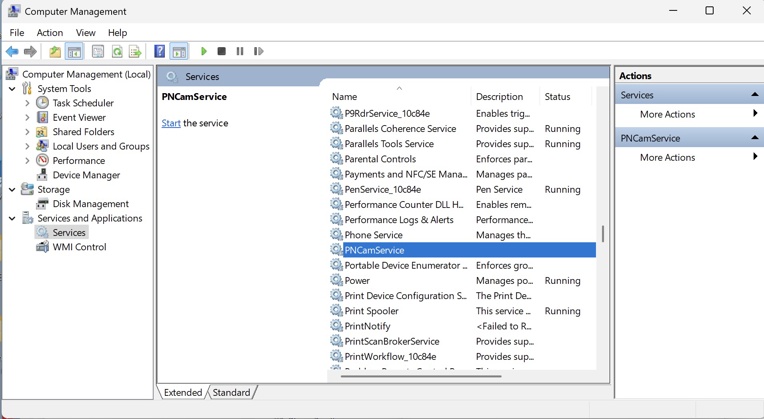This screenshot has width=764, height=419.
Task: Click the Up one level folder icon
Action: pyautogui.click(x=55, y=51)
